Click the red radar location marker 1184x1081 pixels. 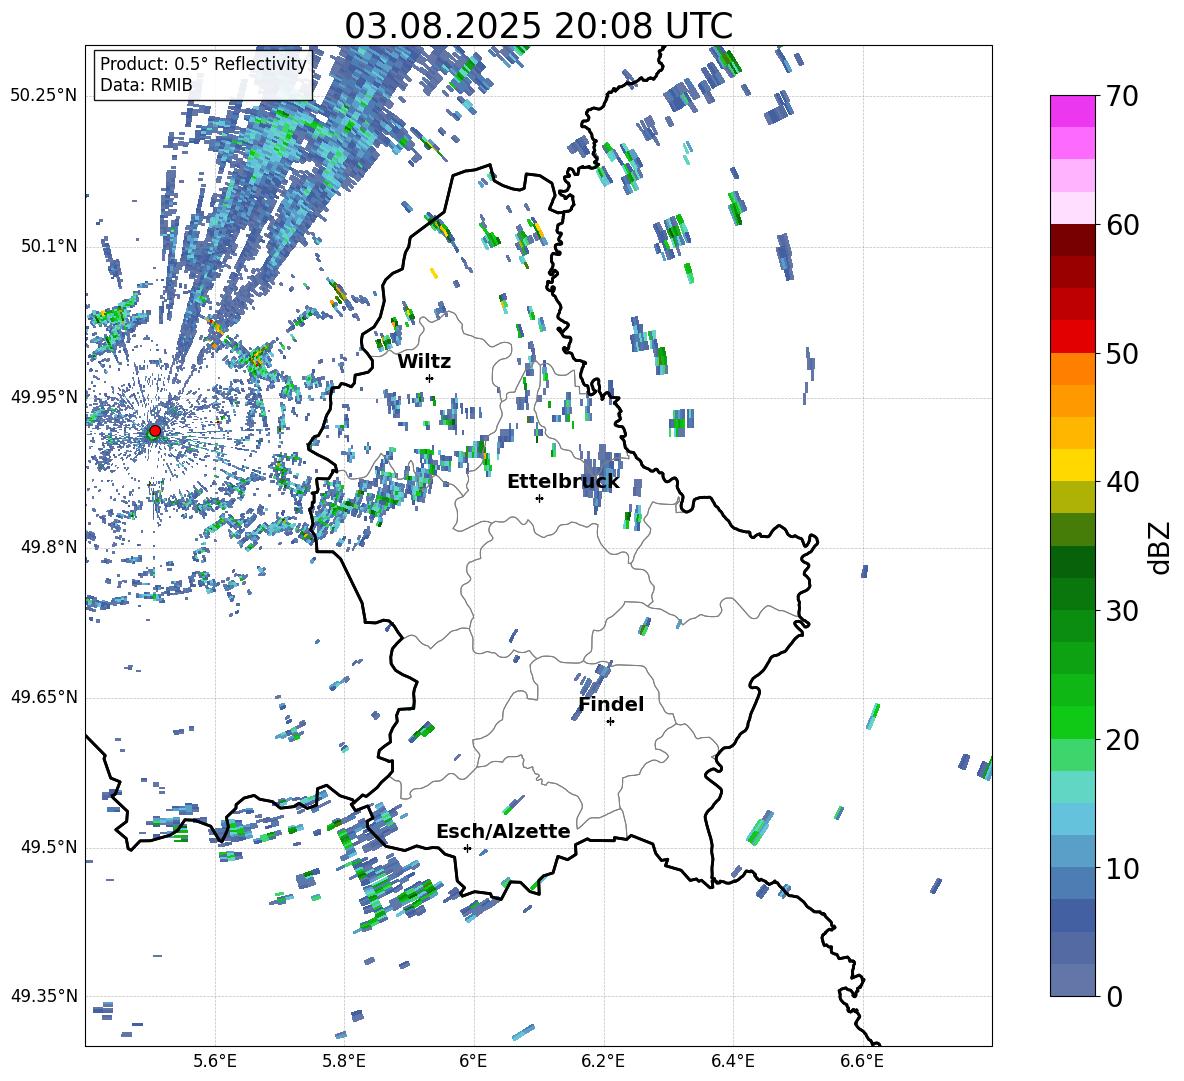tap(155, 430)
